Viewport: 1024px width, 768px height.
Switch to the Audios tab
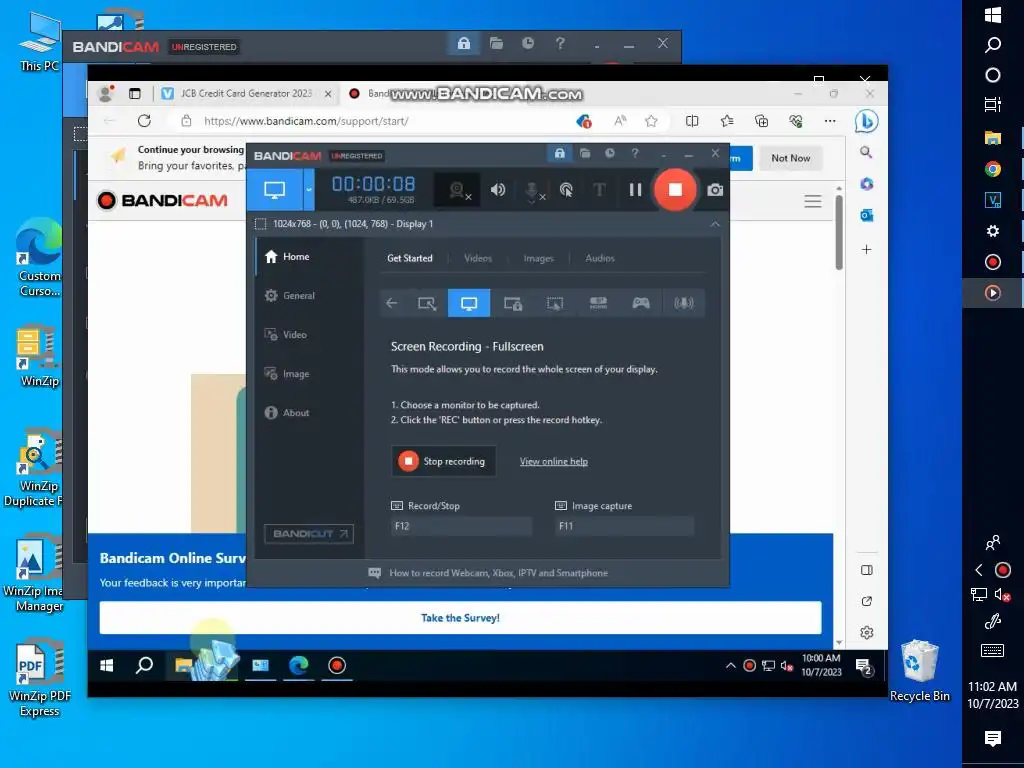coord(600,258)
